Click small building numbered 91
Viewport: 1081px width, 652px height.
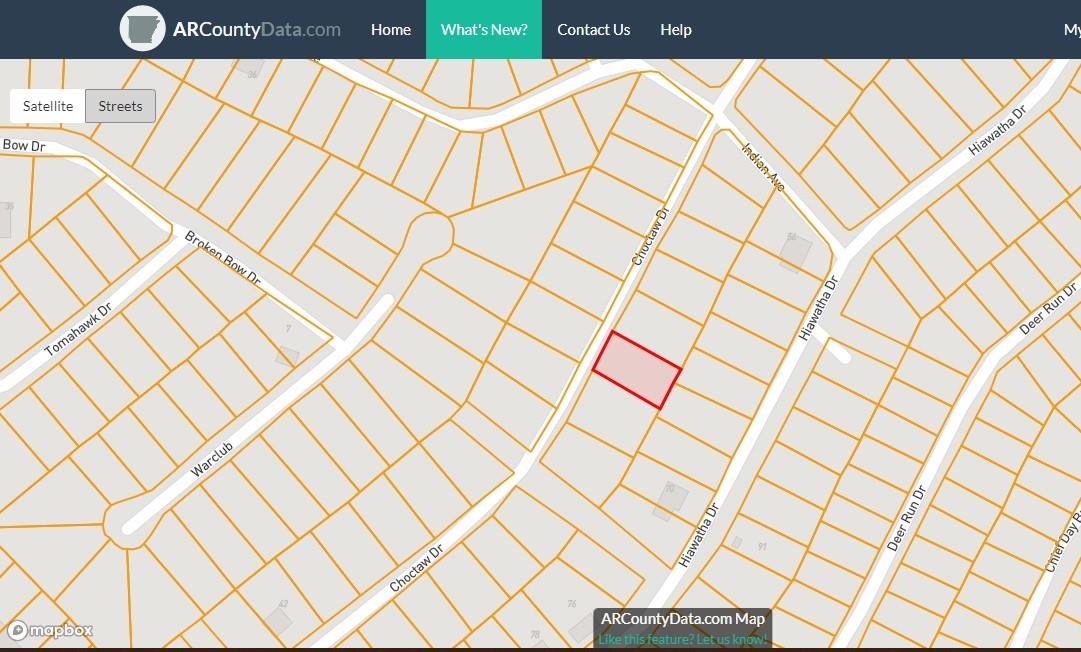[737, 542]
